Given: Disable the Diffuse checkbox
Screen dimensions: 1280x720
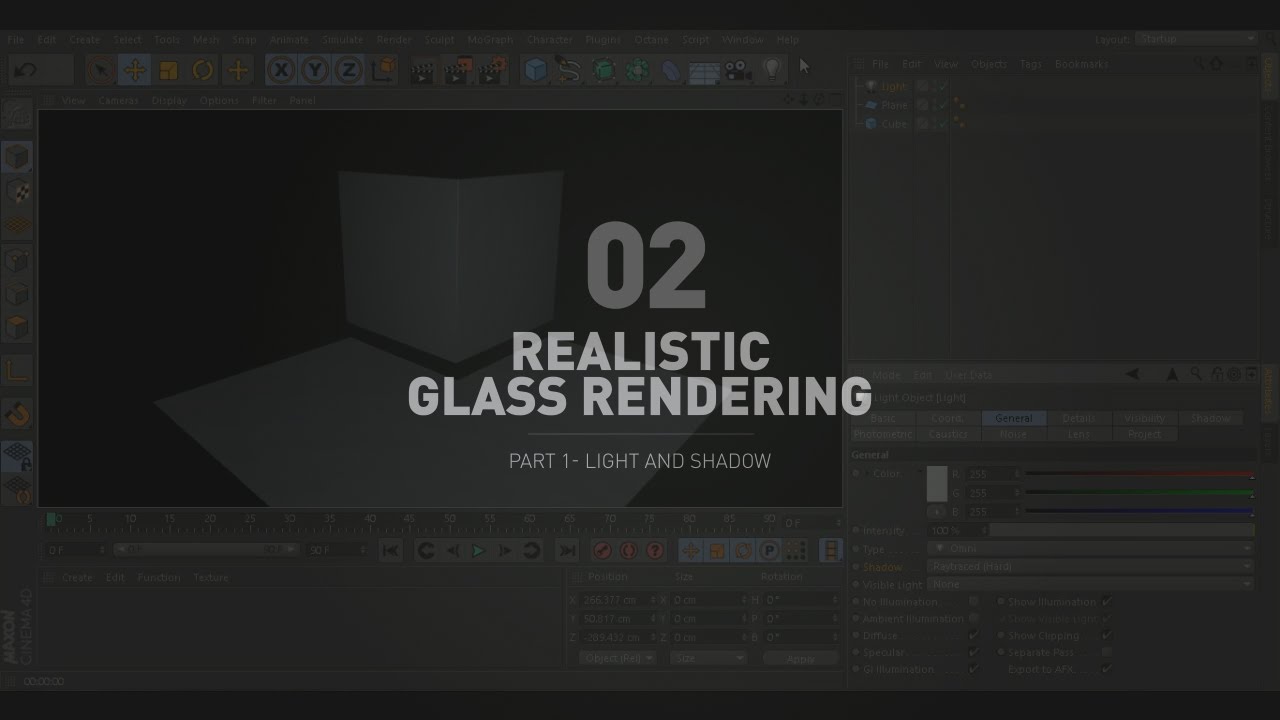Looking at the screenshot, I should [973, 635].
